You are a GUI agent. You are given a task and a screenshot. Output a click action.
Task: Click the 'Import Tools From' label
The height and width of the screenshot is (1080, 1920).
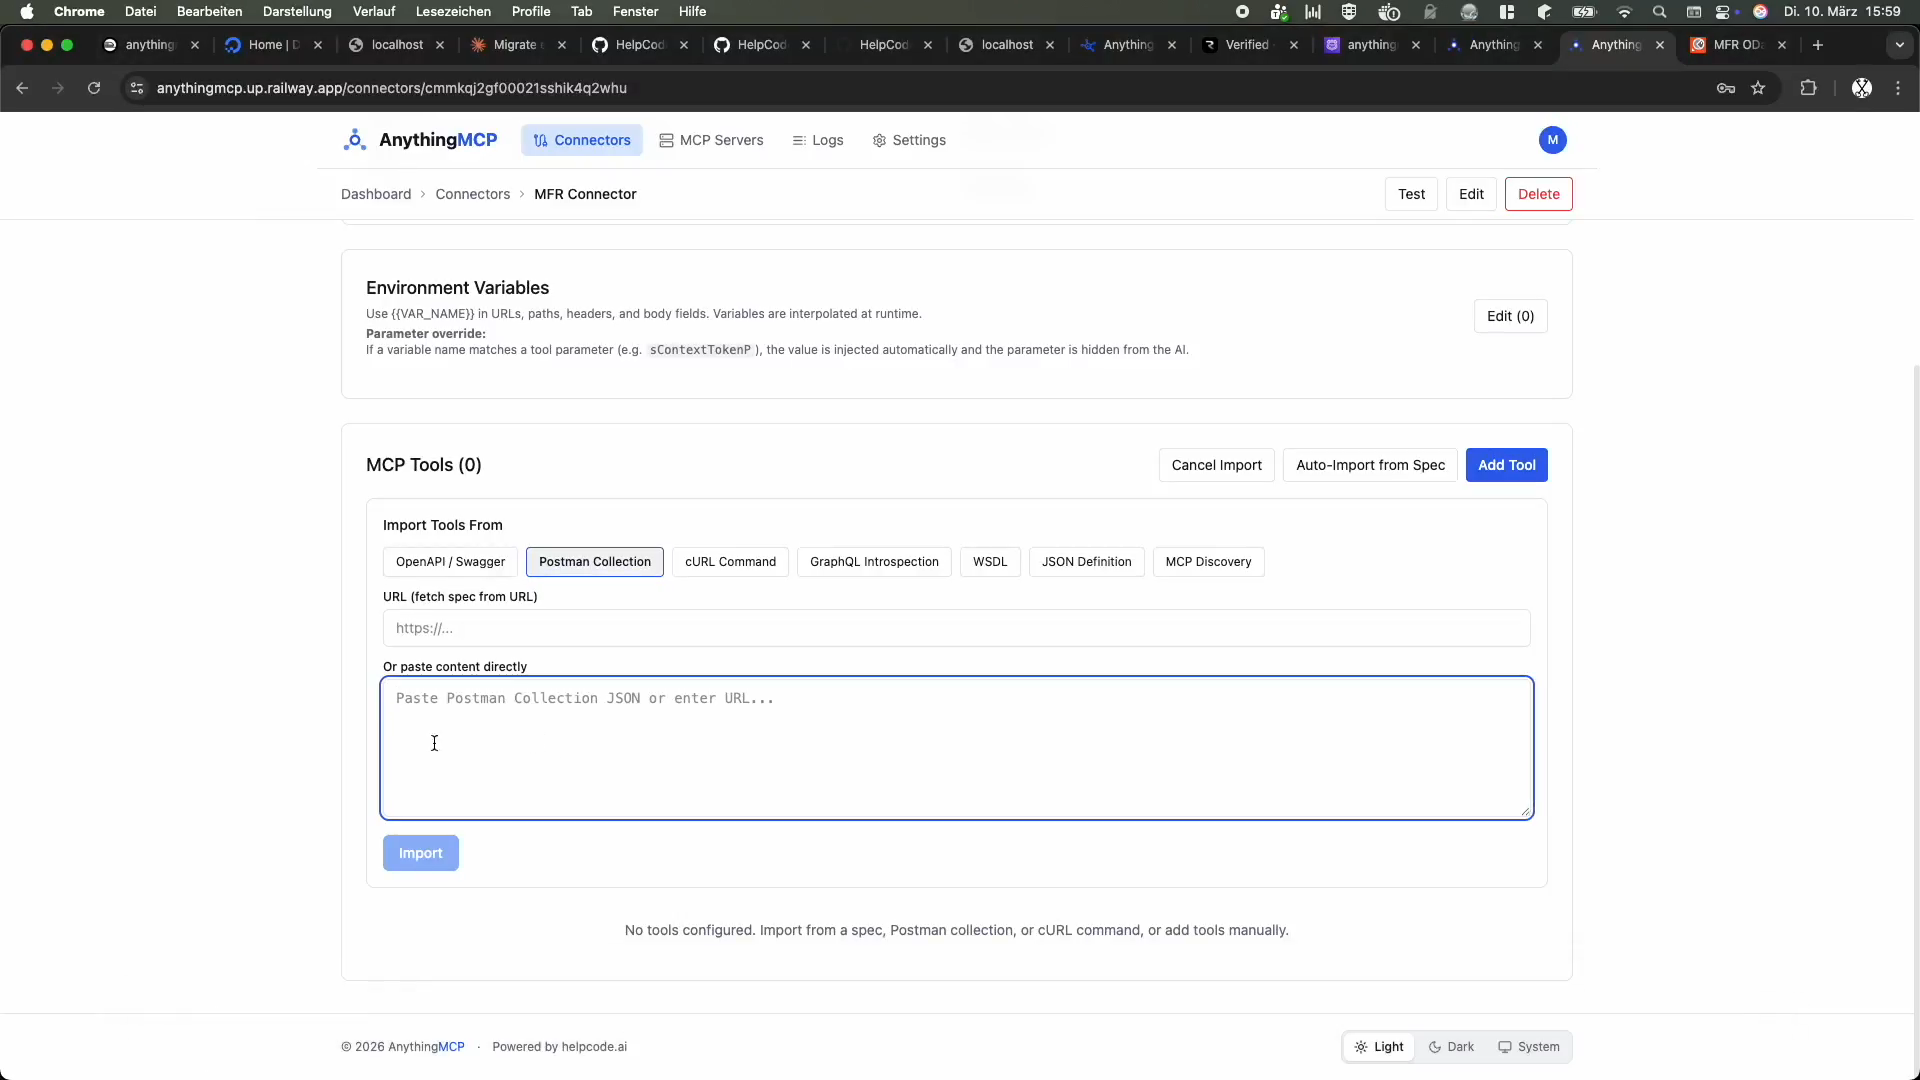click(x=442, y=525)
